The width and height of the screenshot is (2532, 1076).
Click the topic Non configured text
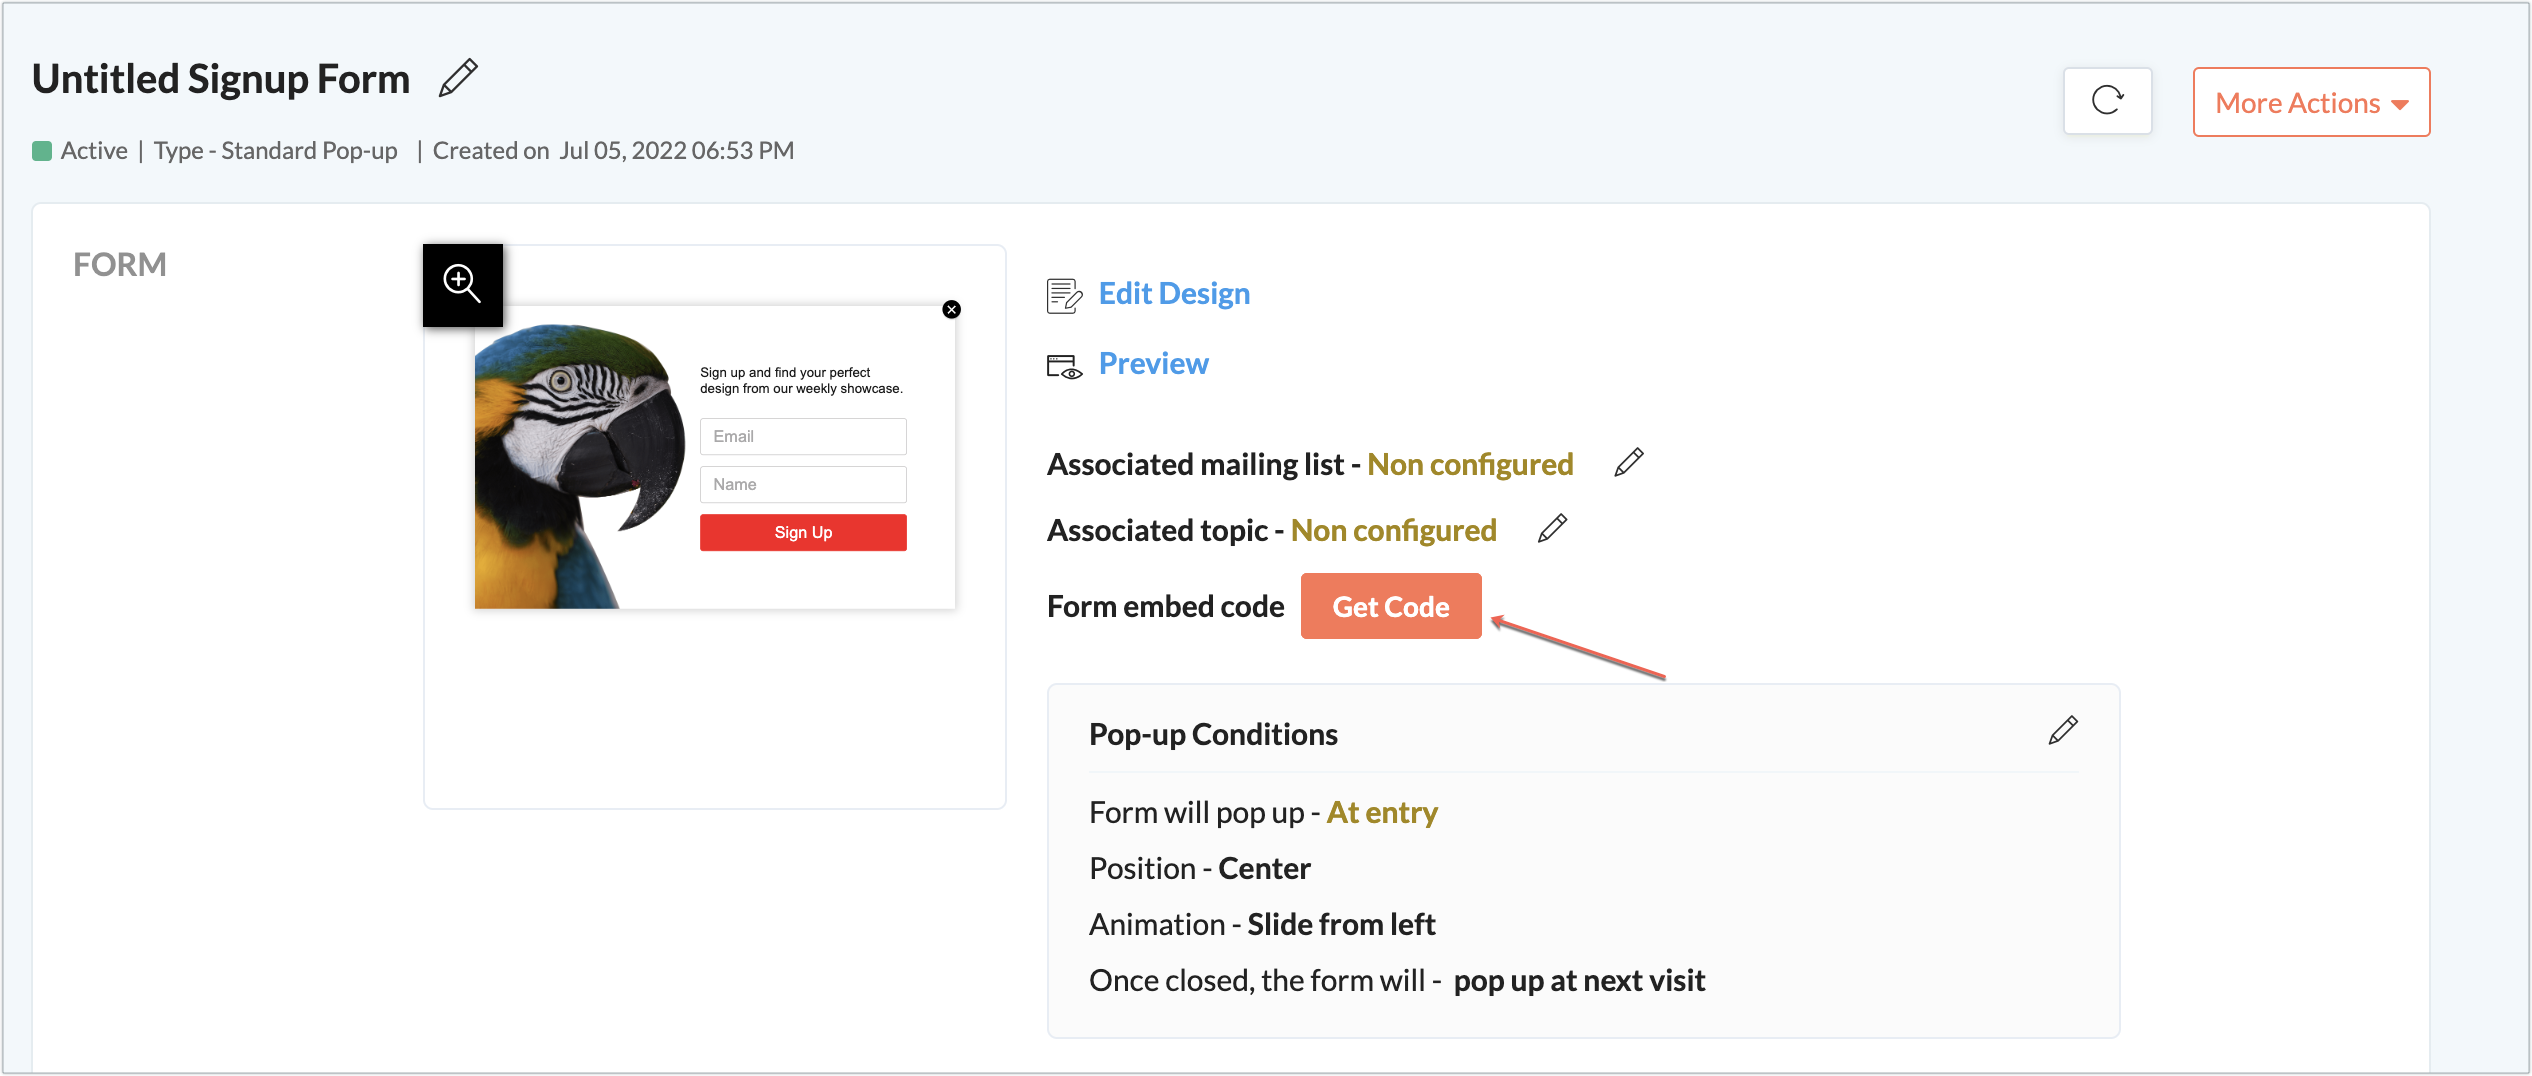pyautogui.click(x=1393, y=530)
